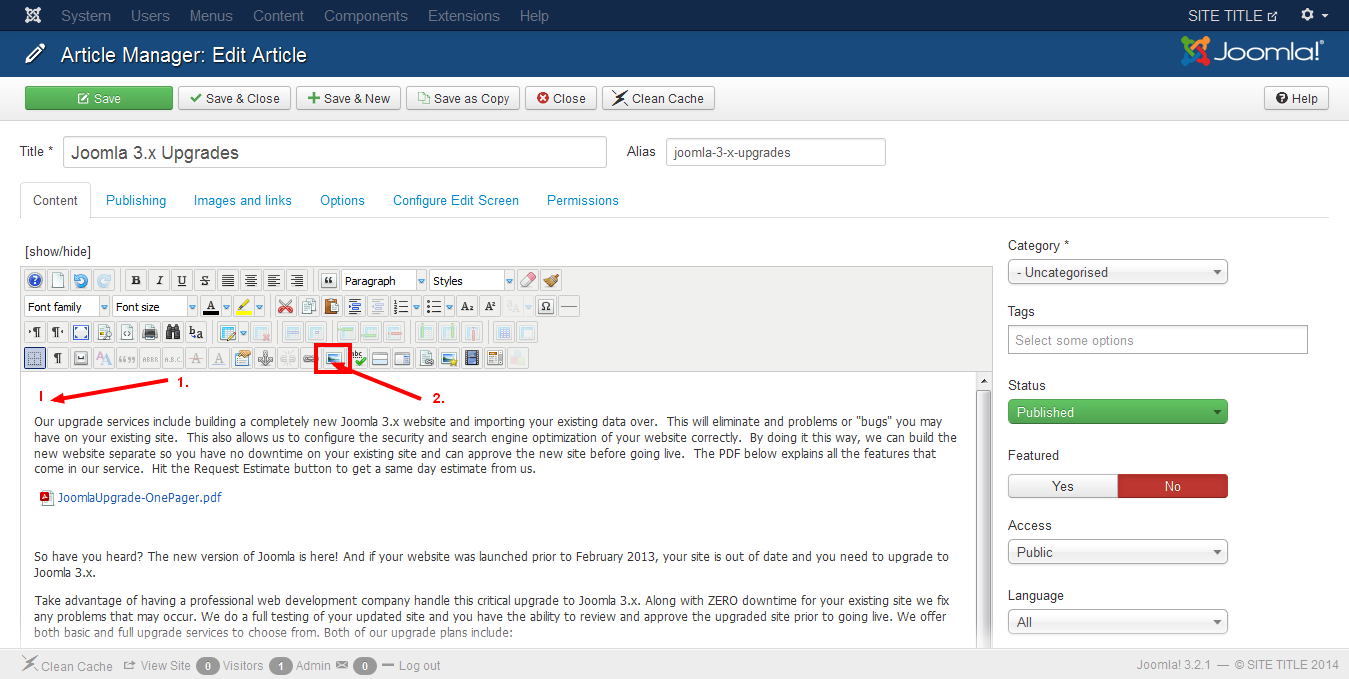Toggle underline formatting
The image size is (1349, 679).
click(181, 281)
